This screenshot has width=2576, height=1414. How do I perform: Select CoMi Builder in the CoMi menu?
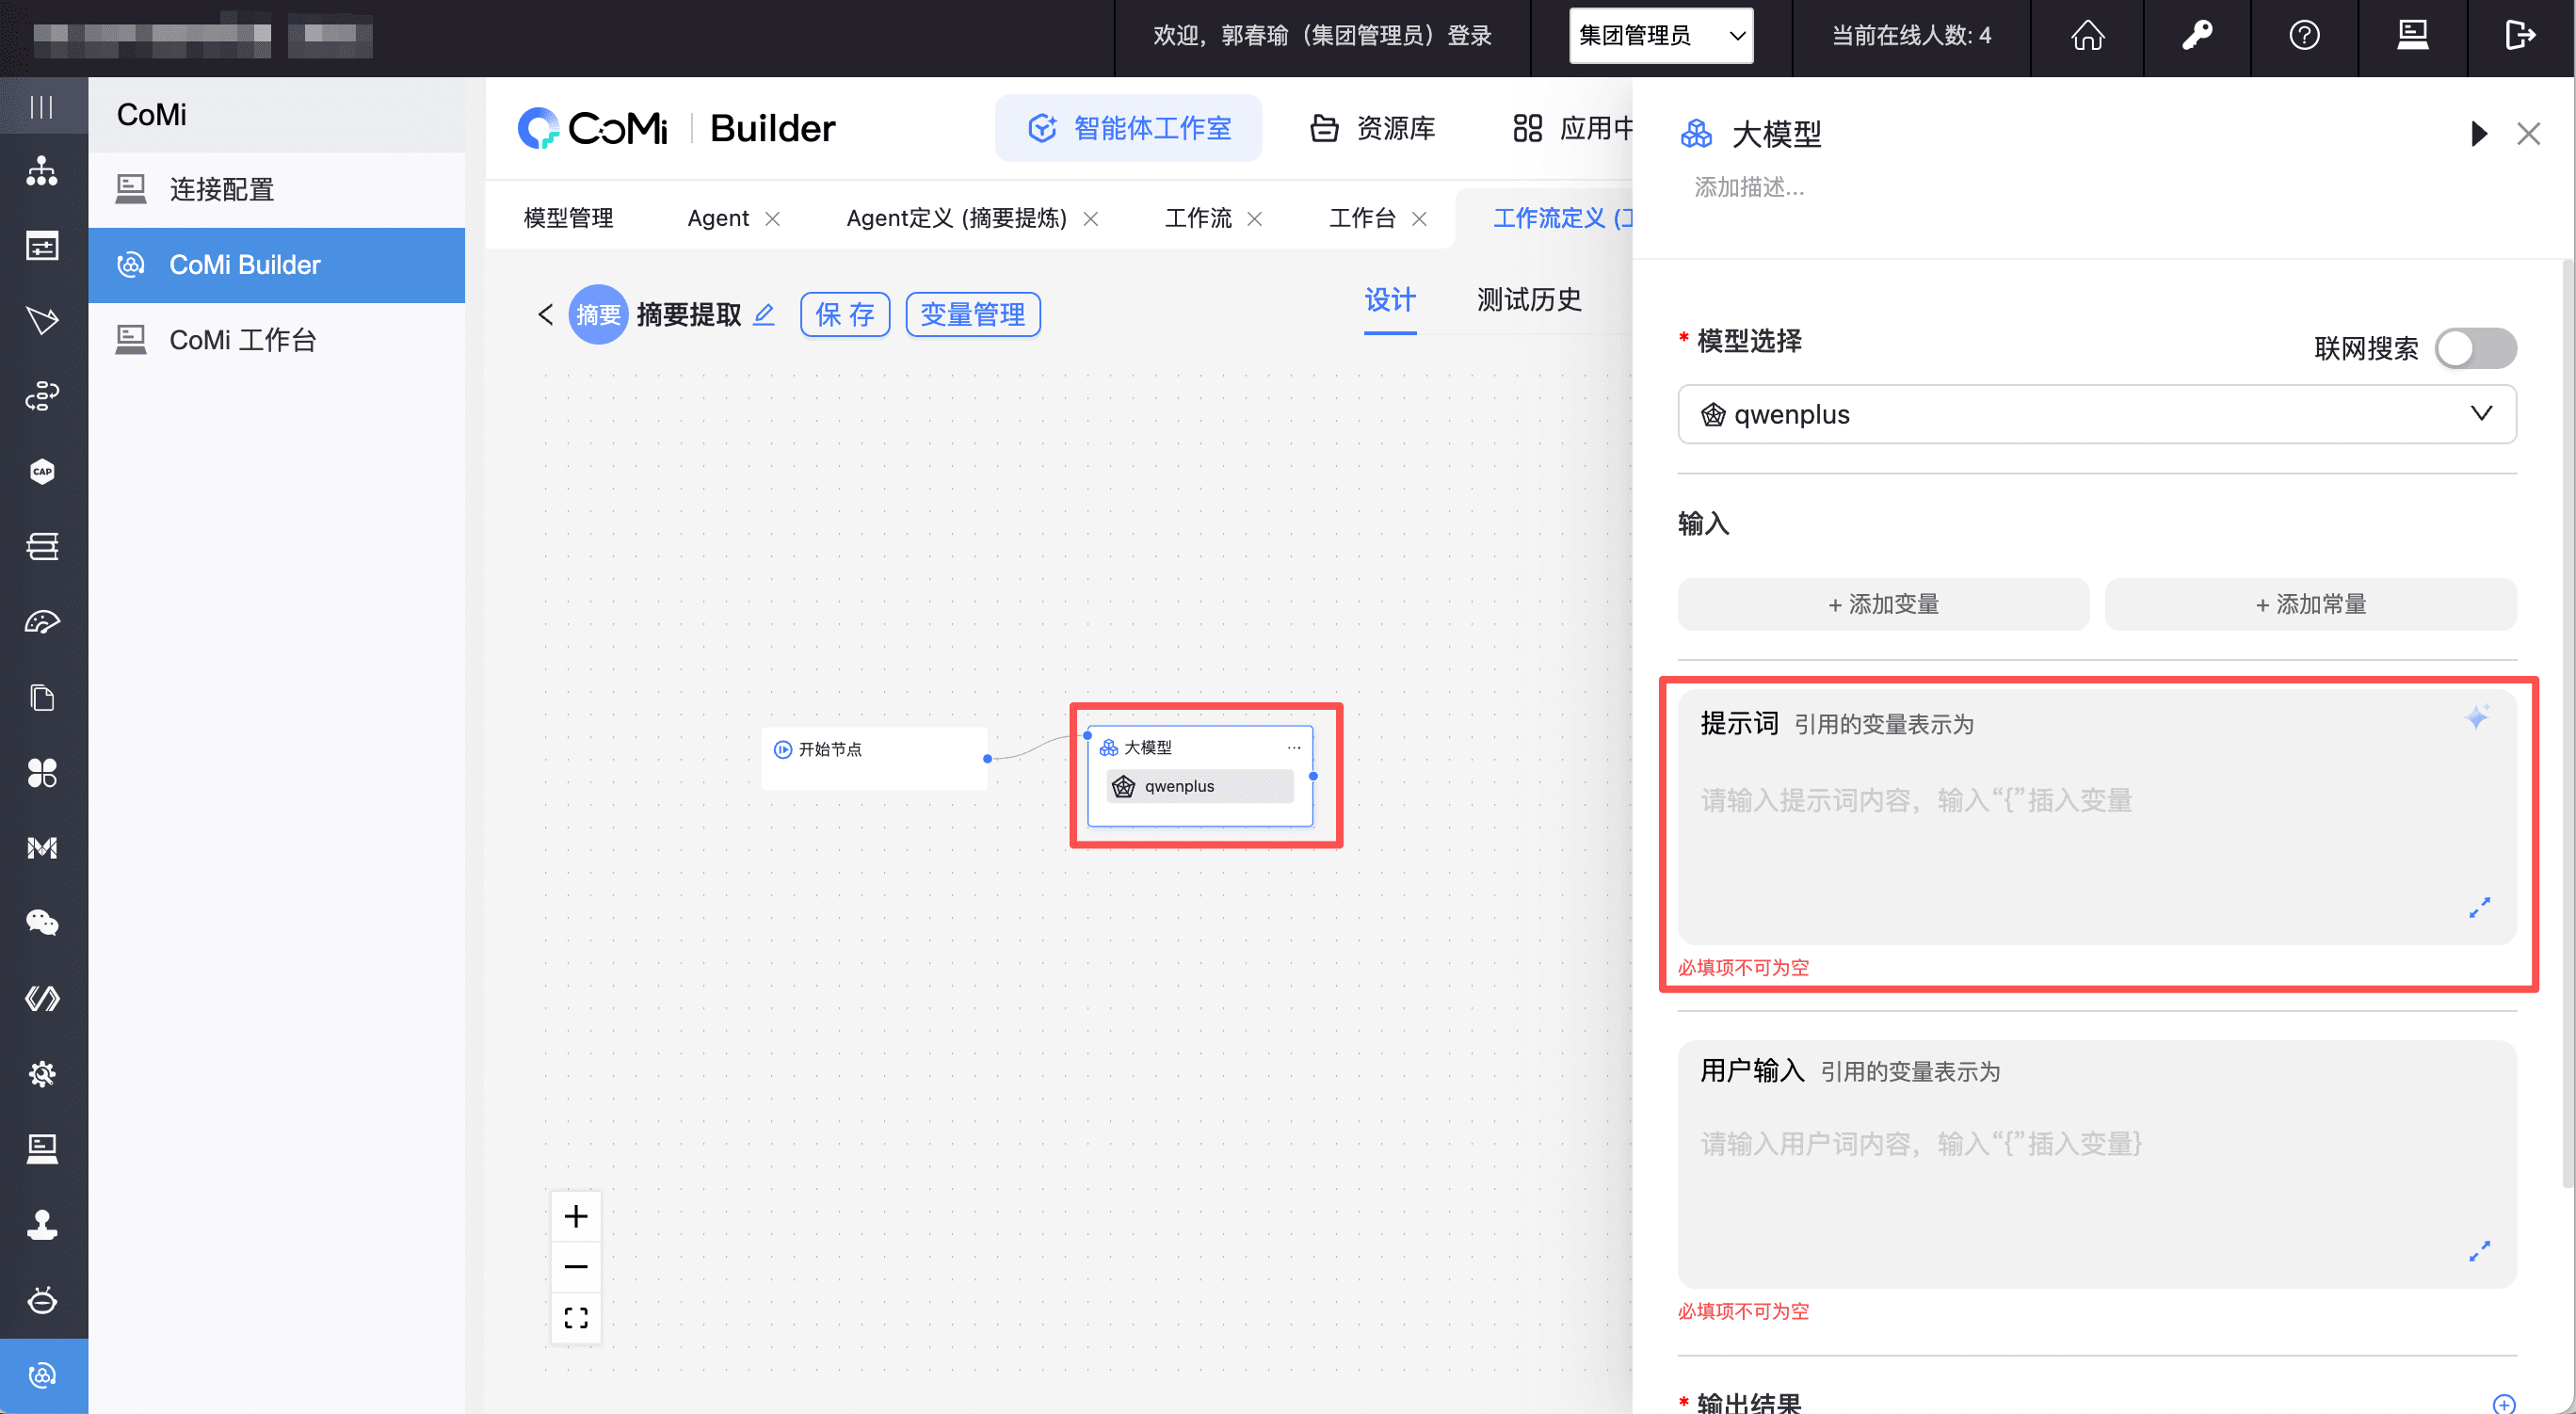[x=276, y=265]
